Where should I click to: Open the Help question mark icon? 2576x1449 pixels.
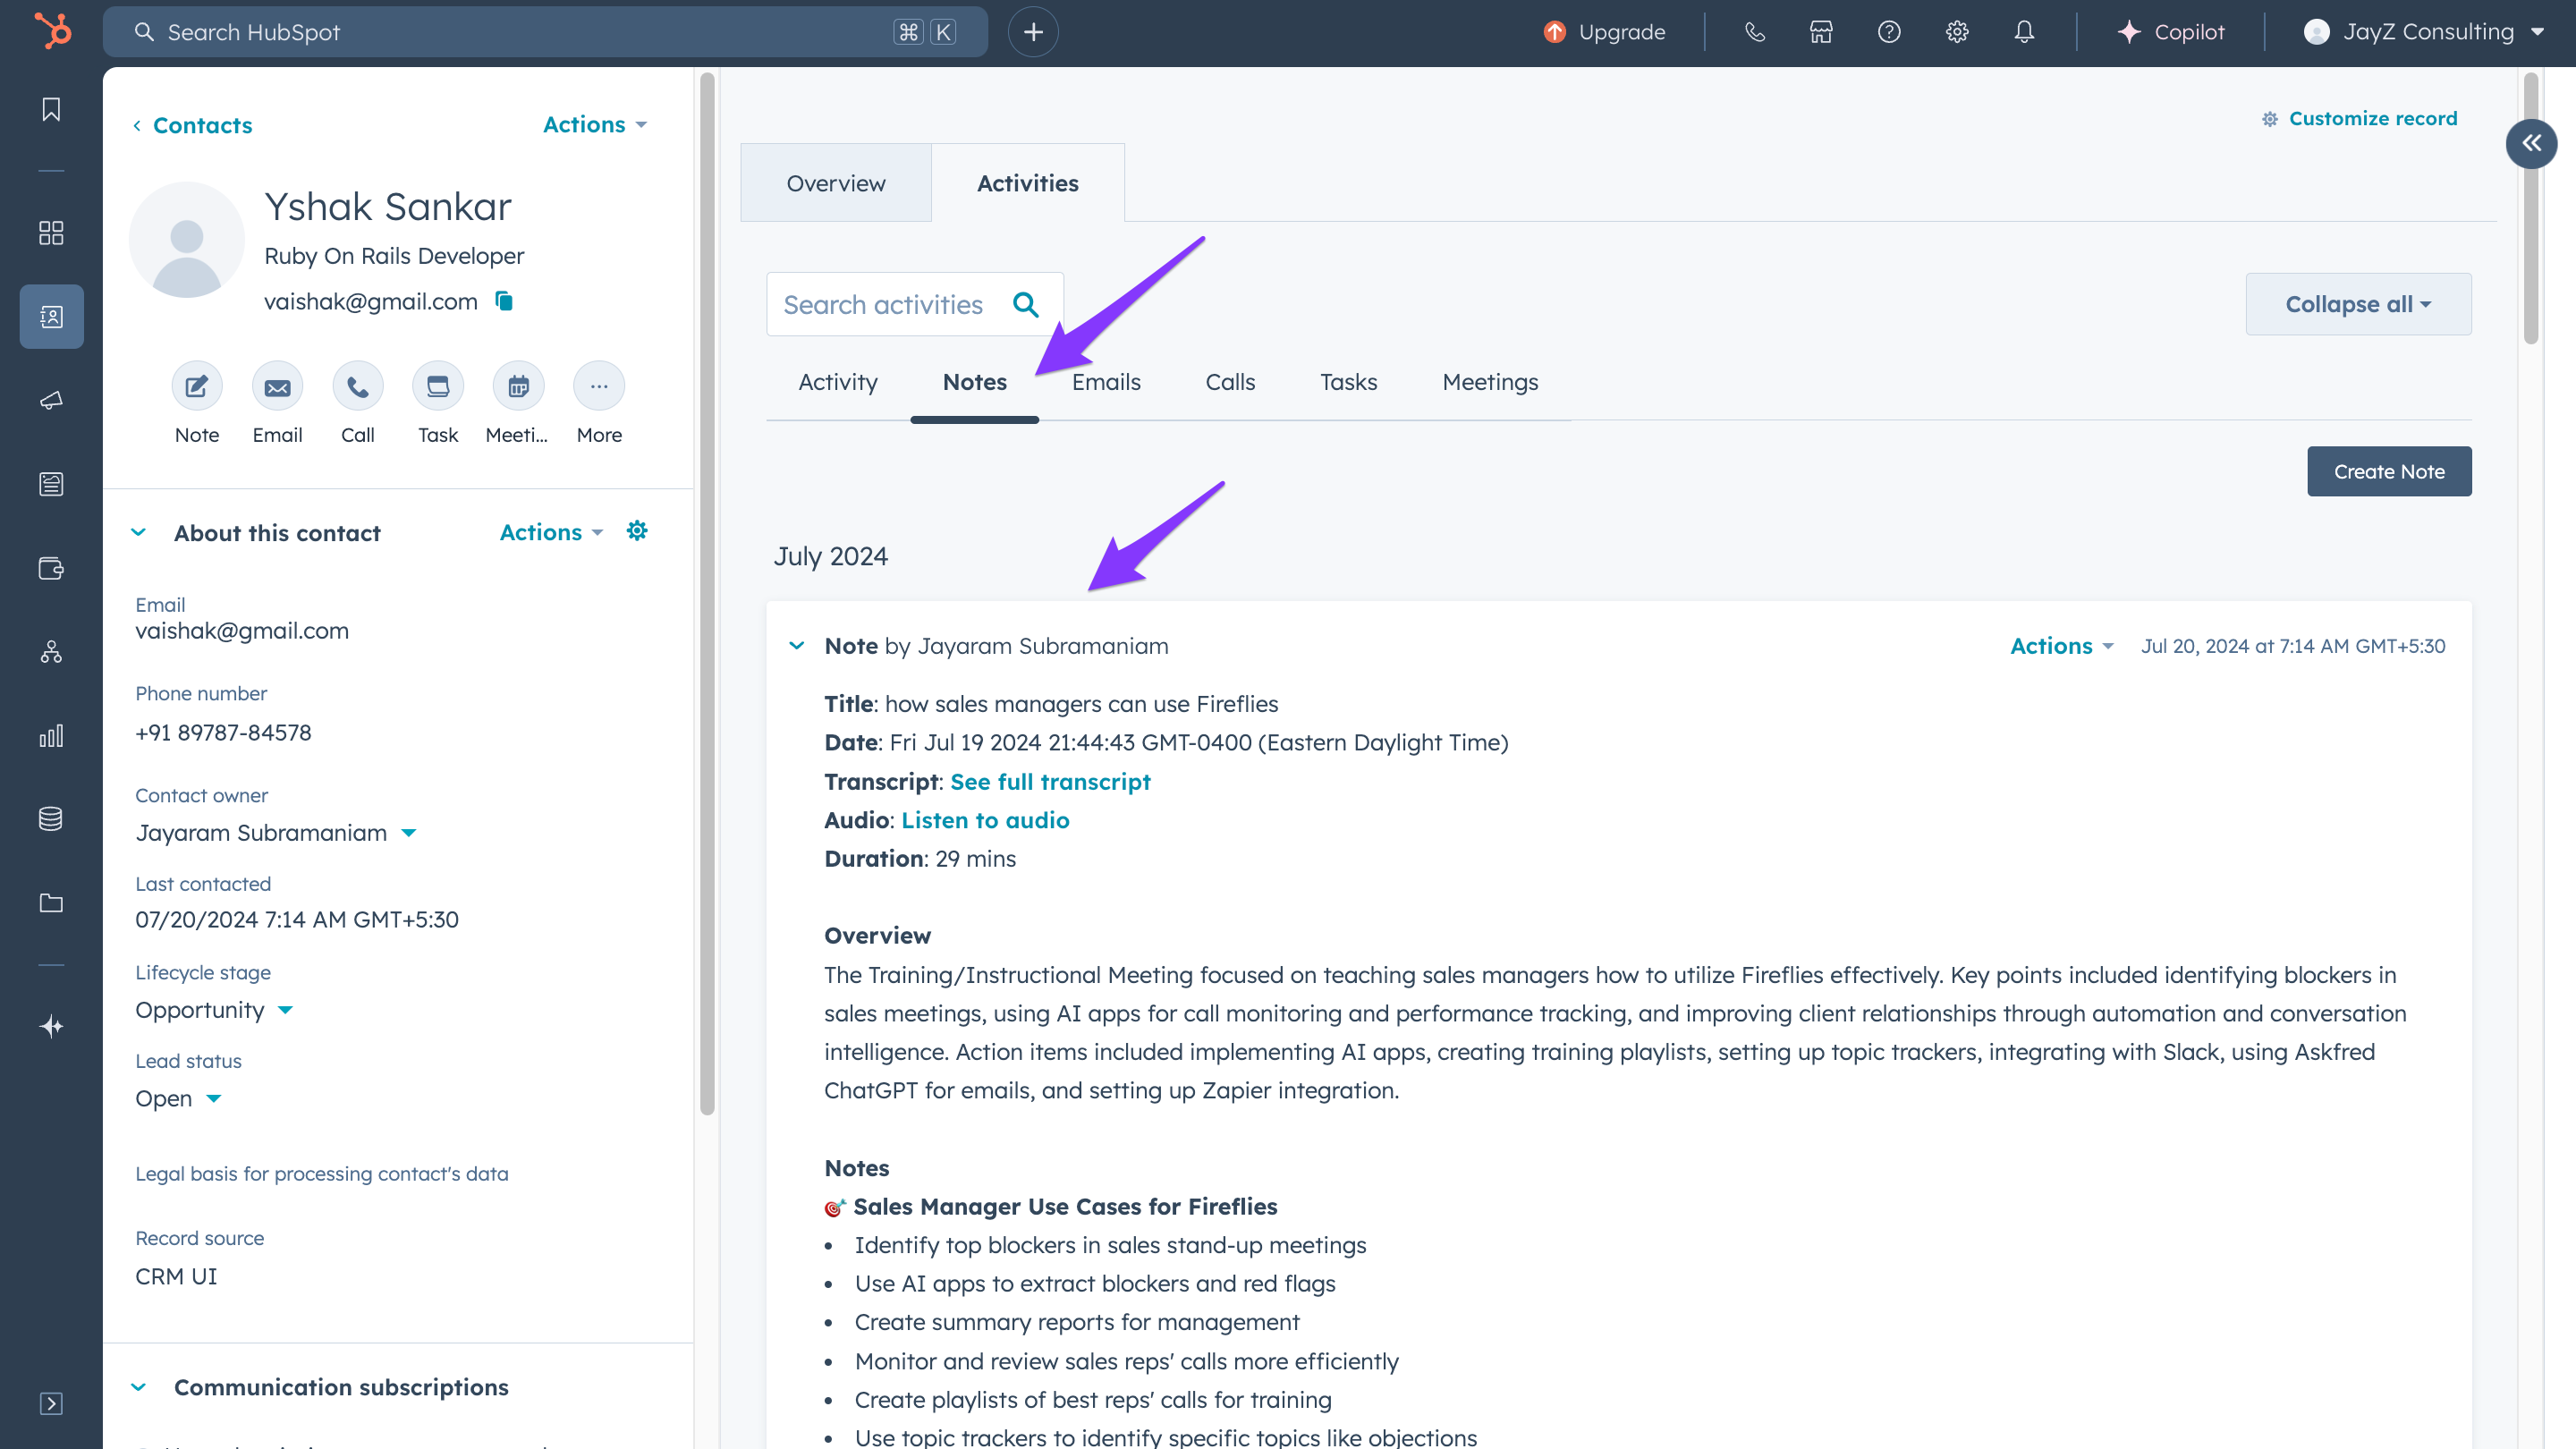[1889, 32]
